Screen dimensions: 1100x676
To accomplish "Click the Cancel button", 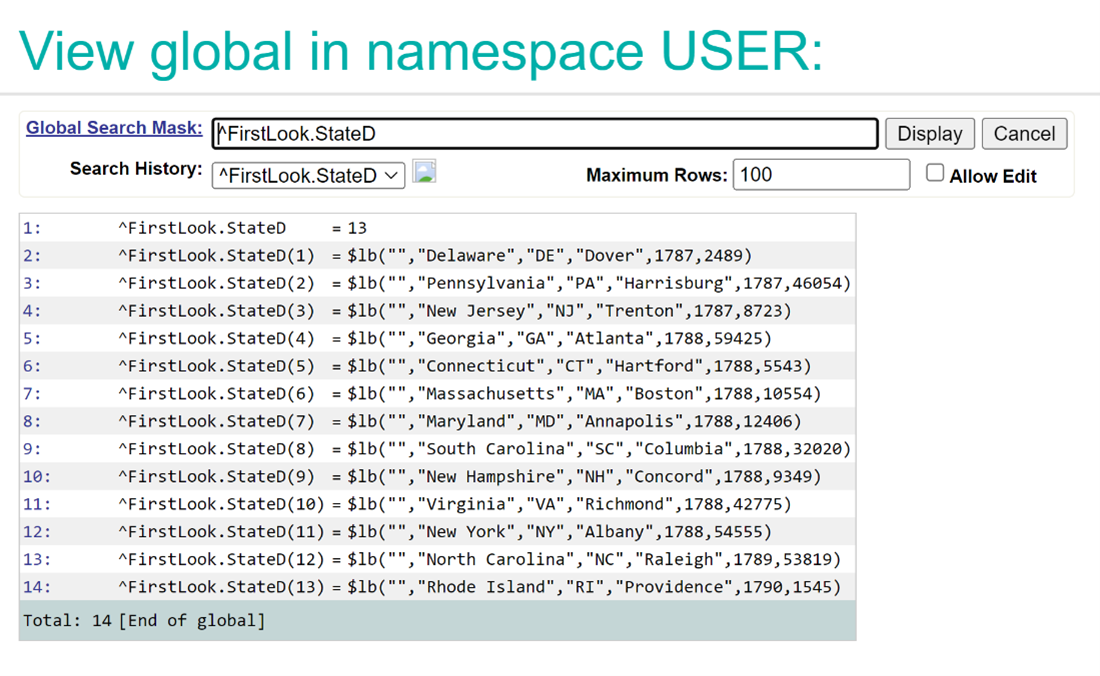I will [1024, 133].
